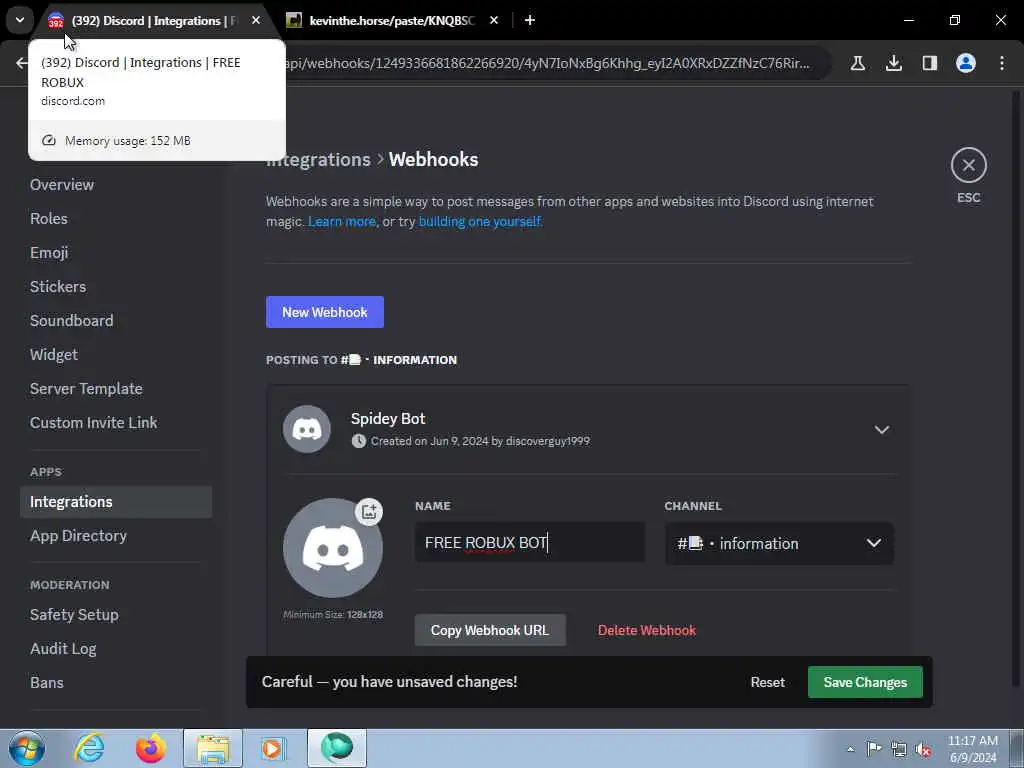The image size is (1024, 768).
Task: Click the New Webhook button
Action: click(x=325, y=312)
